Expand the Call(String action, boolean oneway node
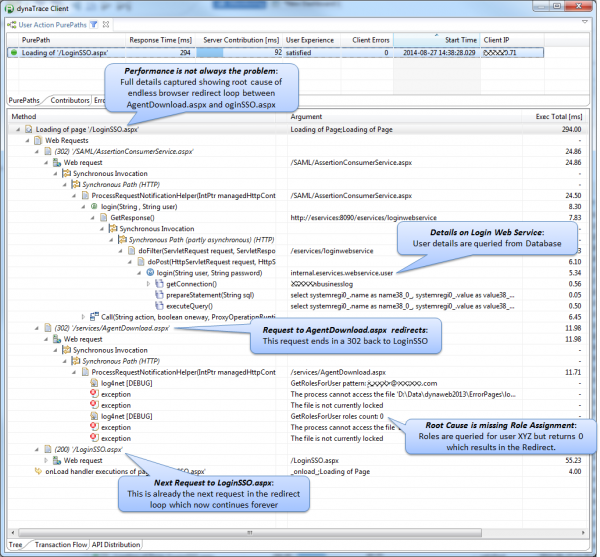The height and width of the screenshot is (557, 600). 83,317
